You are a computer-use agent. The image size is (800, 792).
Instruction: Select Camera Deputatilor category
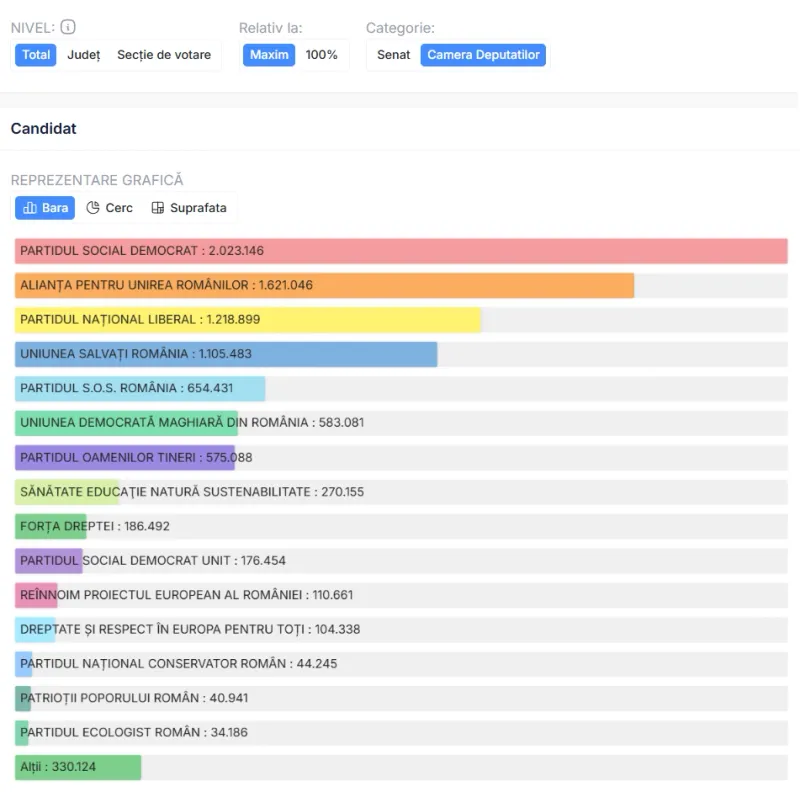point(483,55)
